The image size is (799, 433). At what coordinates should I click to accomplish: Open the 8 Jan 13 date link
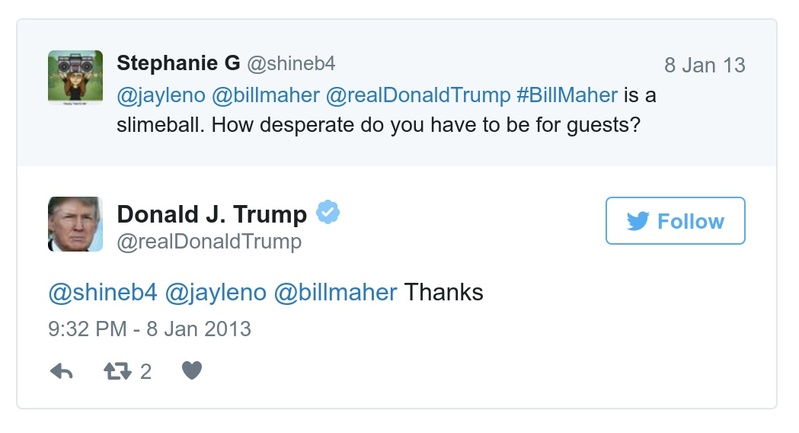[x=705, y=66]
